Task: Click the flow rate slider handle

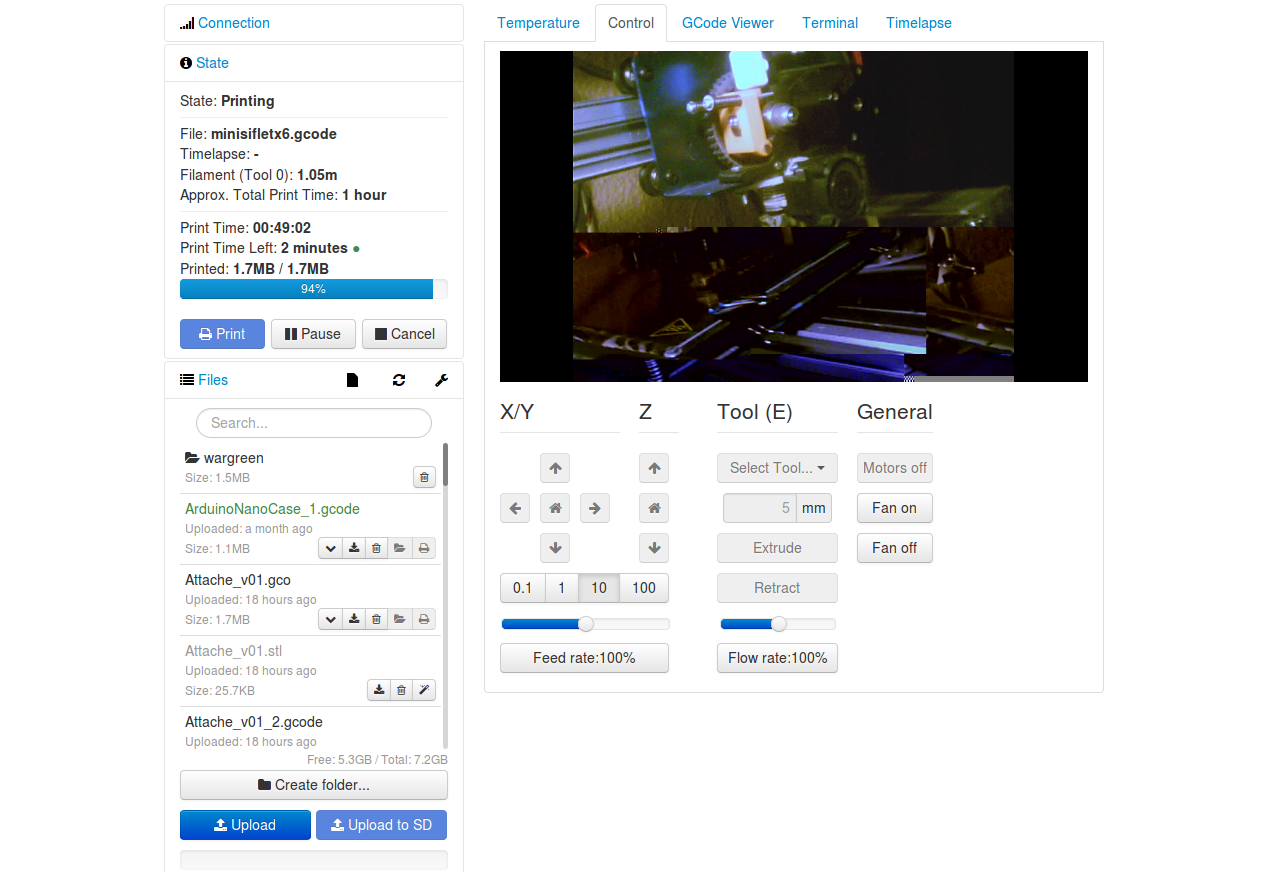Action: pyautogui.click(x=778, y=624)
